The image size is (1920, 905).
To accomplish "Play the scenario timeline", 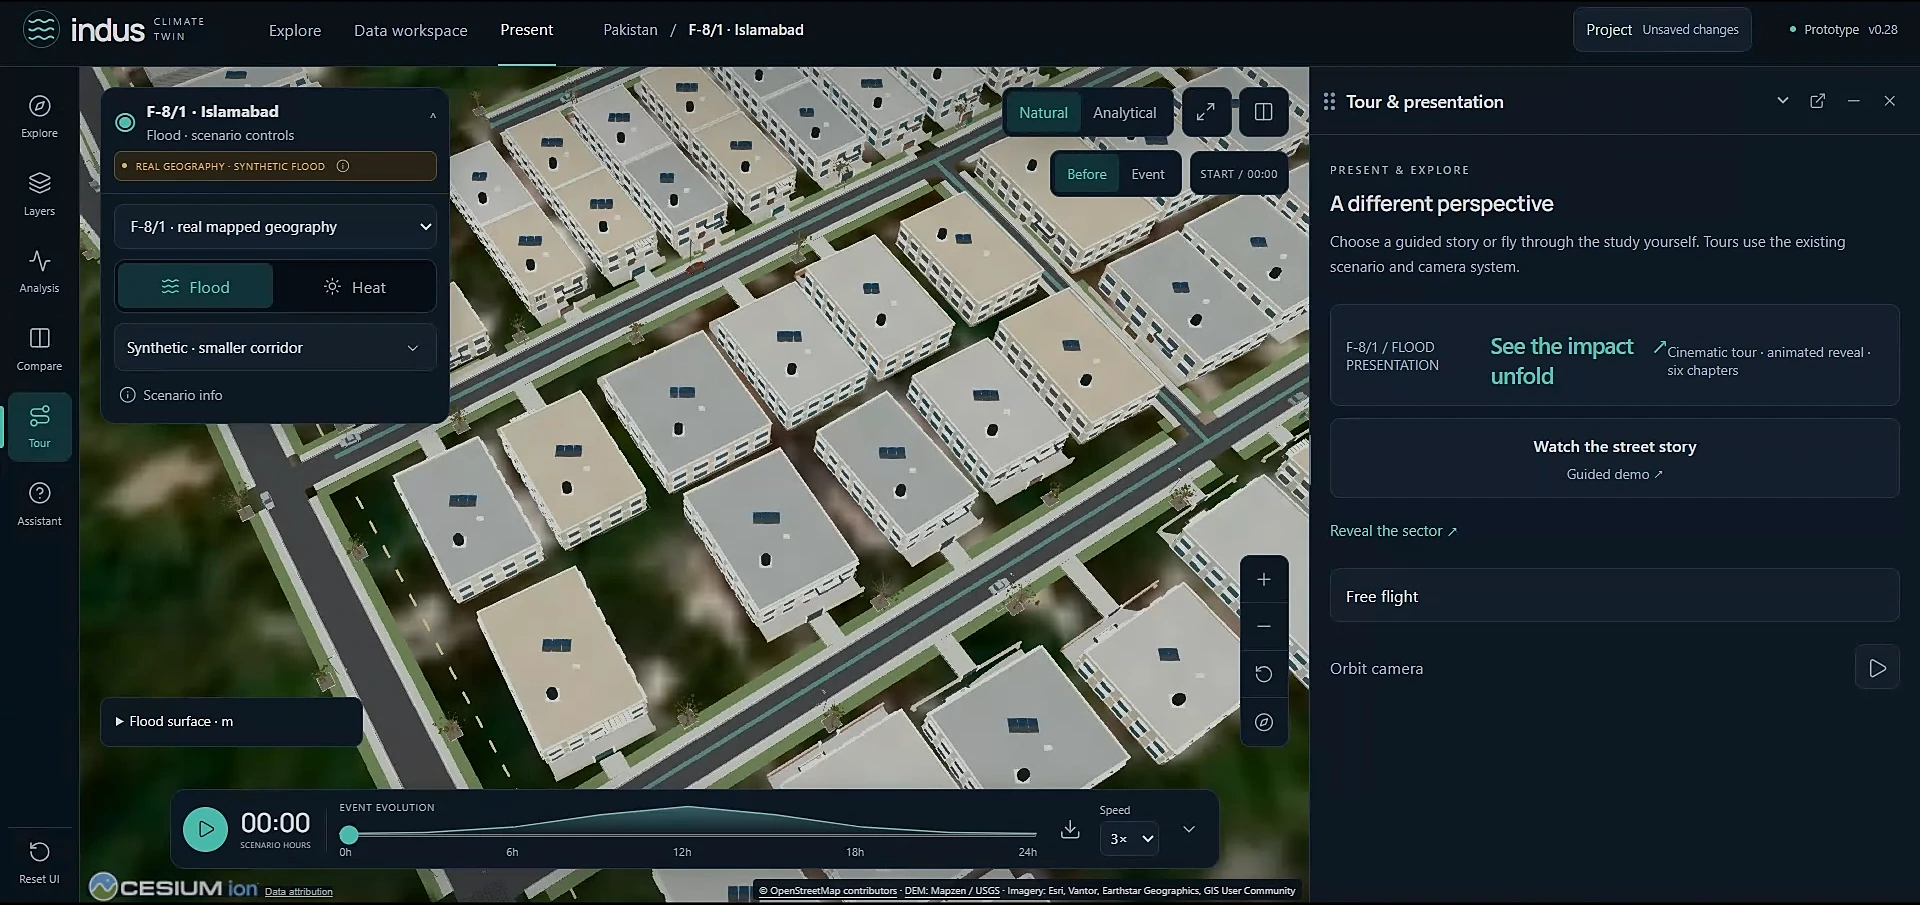I will [x=205, y=829].
